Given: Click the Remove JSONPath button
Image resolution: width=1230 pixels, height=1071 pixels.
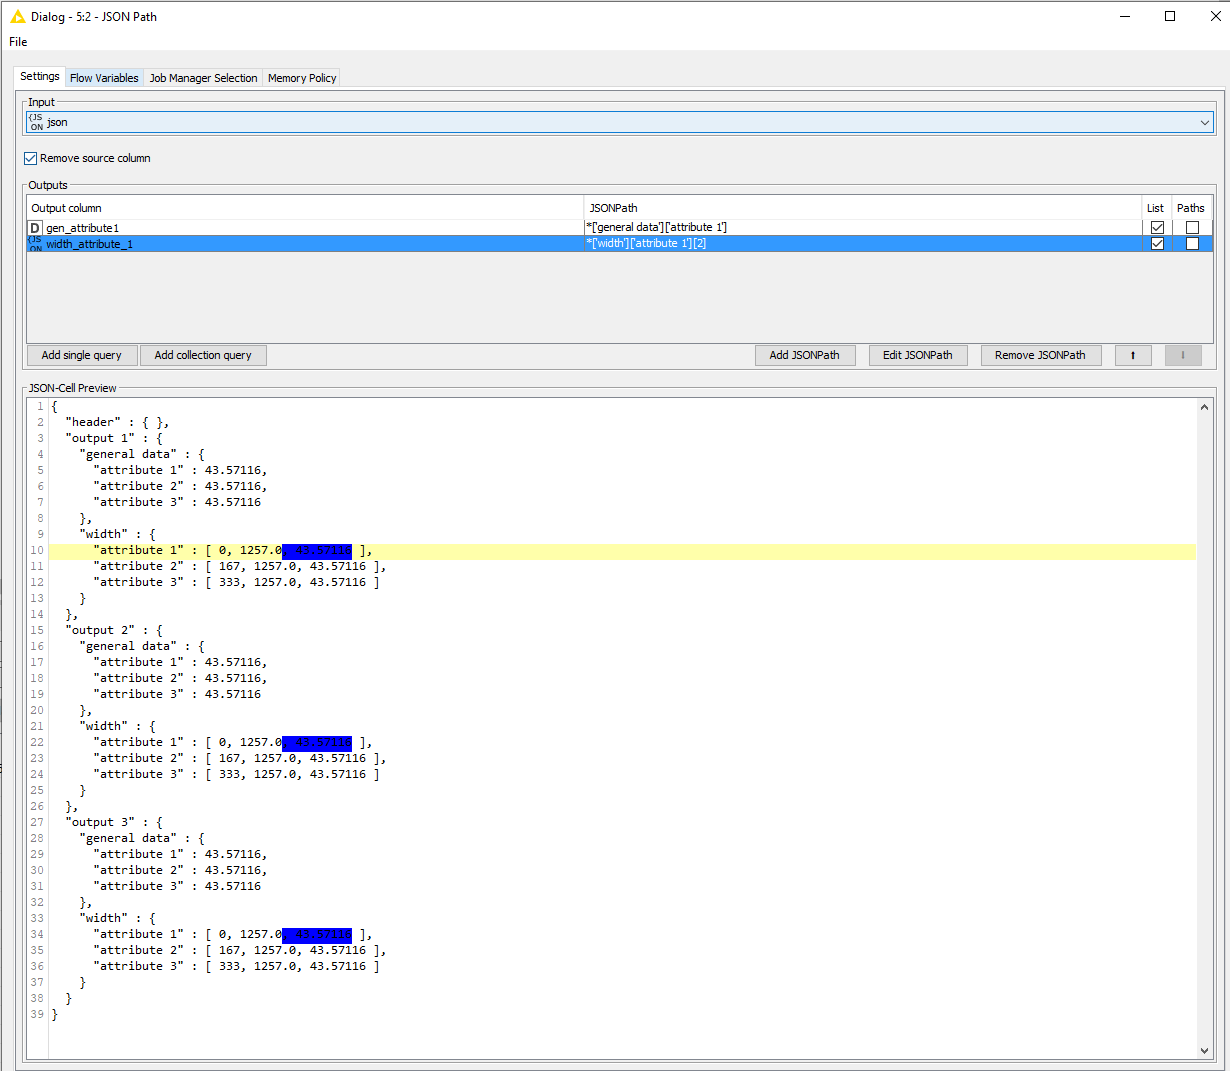Looking at the screenshot, I should [x=1041, y=355].
